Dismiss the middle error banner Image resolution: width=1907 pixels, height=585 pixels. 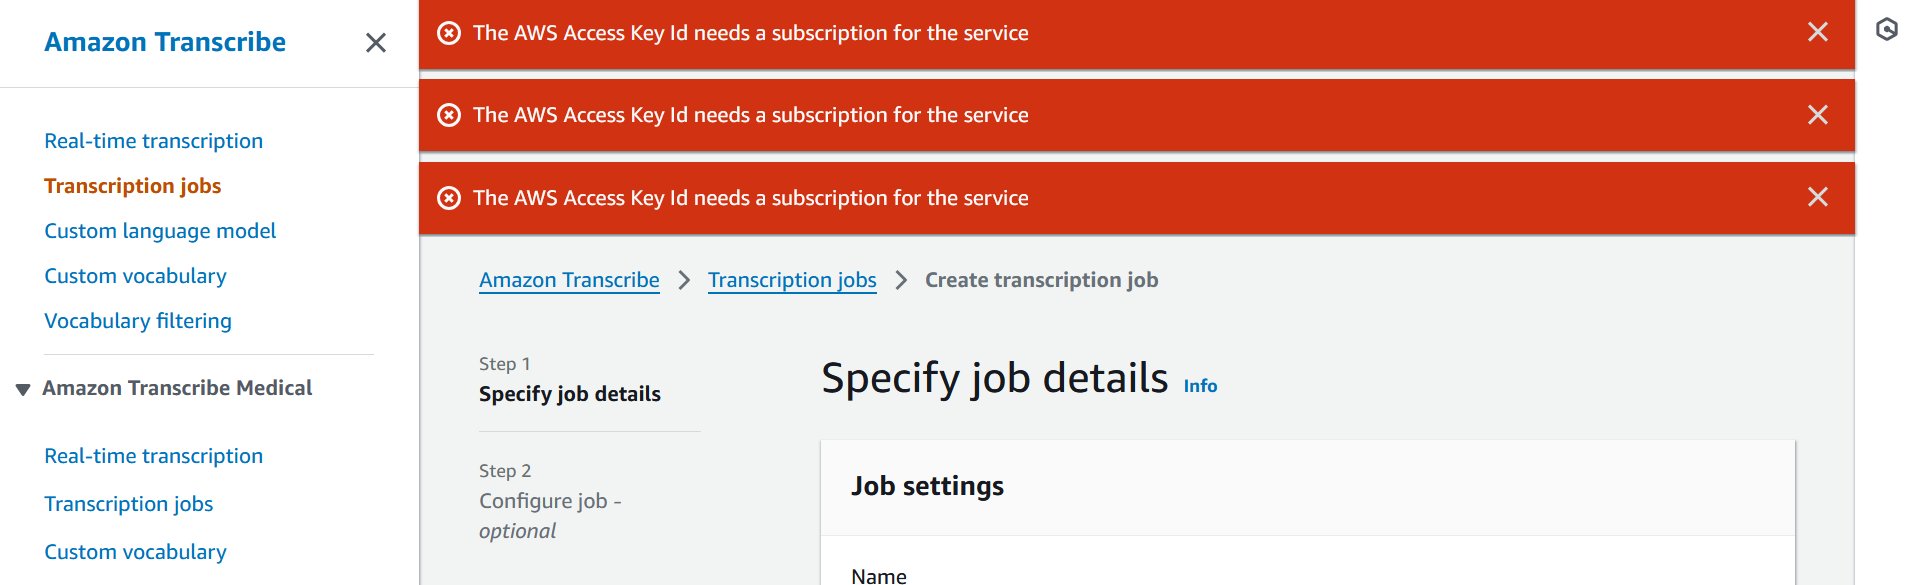1817,115
